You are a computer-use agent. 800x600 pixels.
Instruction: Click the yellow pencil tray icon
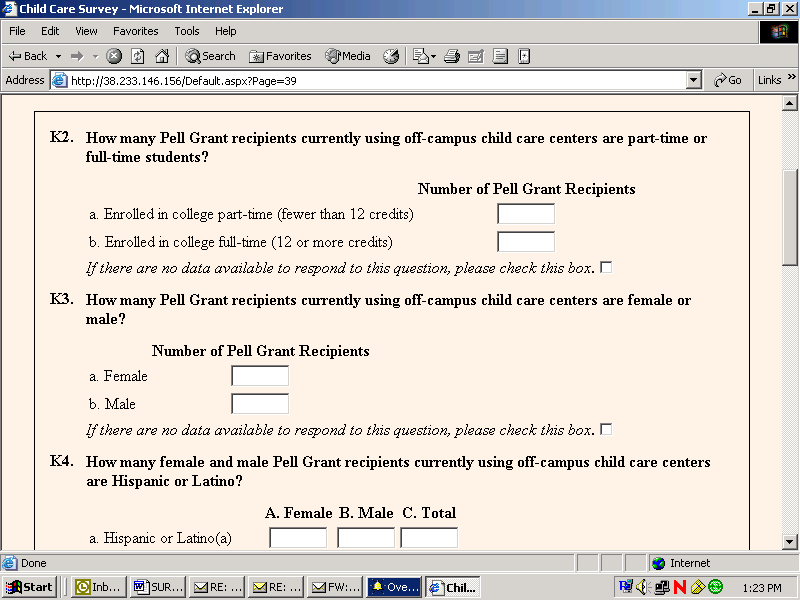point(697,587)
